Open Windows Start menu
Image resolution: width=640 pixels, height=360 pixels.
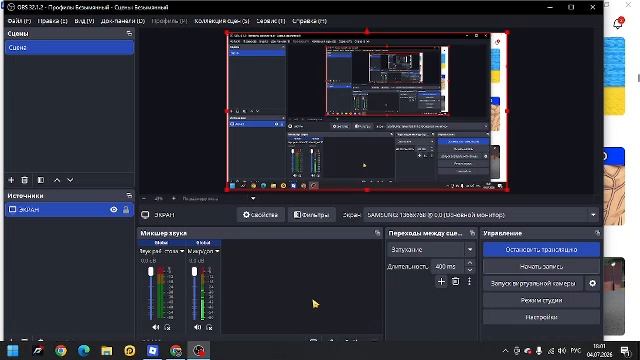click(x=13, y=351)
